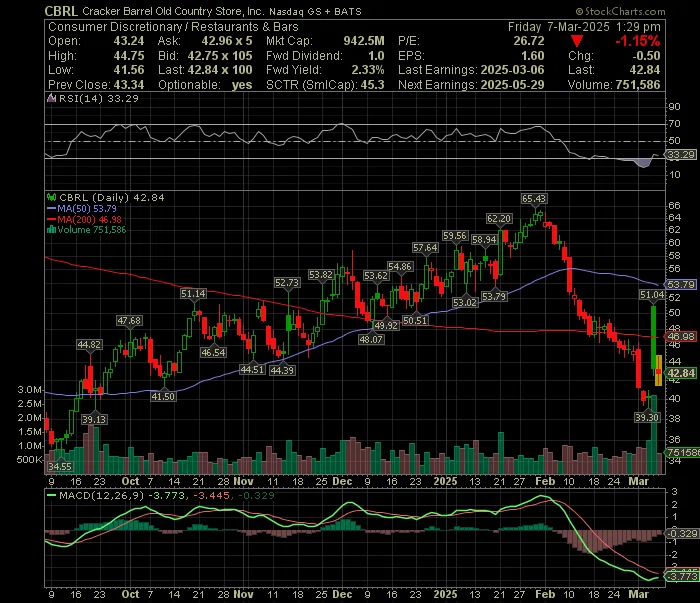Select the 47.68 price label
Viewport: 700px width, 603px height.
[129, 320]
